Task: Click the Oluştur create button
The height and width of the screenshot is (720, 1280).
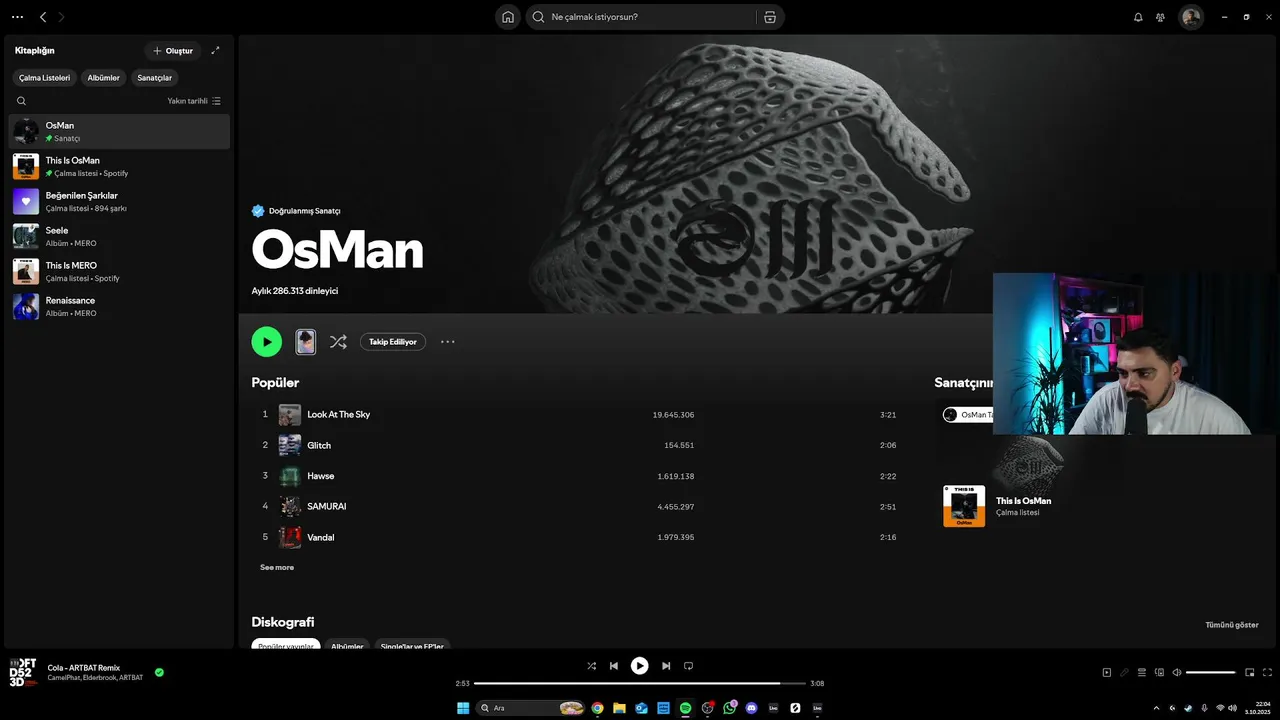Action: 172,50
